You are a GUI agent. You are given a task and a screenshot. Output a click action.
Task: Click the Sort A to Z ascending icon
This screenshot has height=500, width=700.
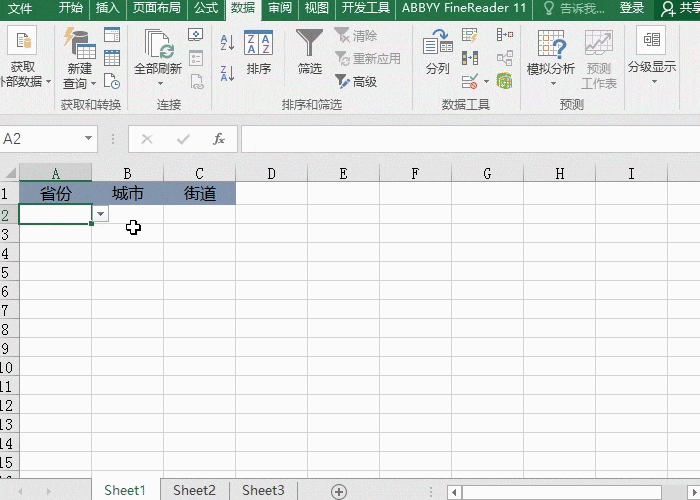227,43
